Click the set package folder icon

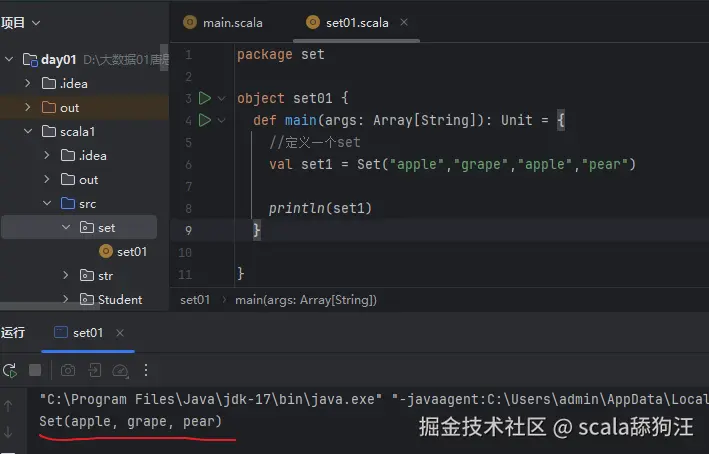coord(86,227)
